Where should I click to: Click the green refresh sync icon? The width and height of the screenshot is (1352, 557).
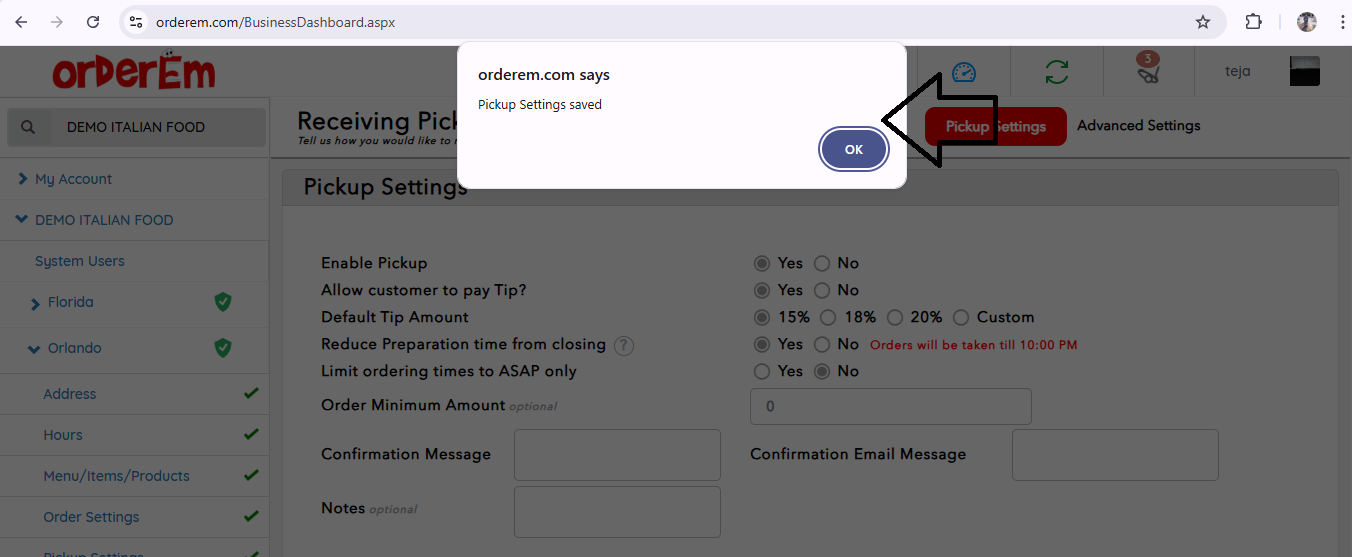(1056, 72)
